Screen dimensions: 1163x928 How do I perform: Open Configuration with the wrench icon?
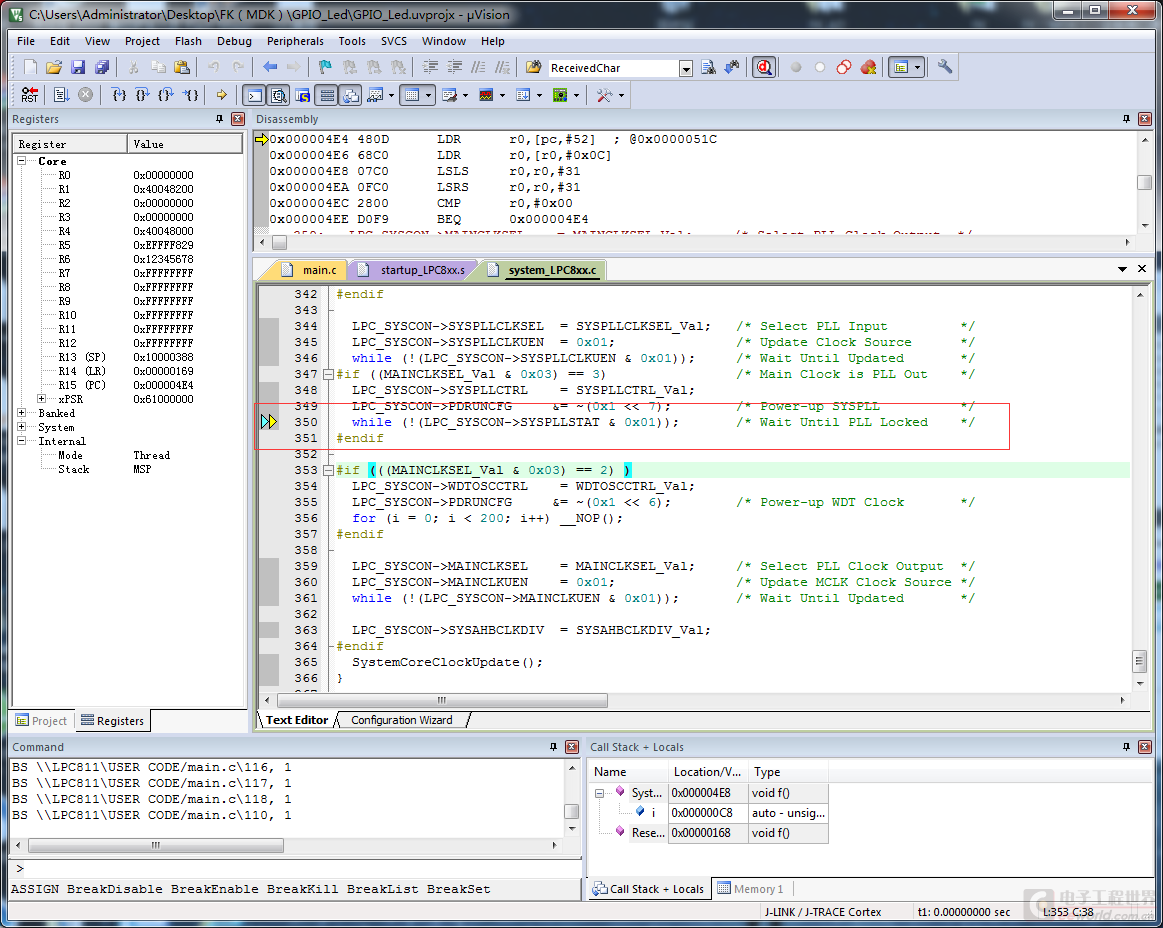[x=944, y=68]
